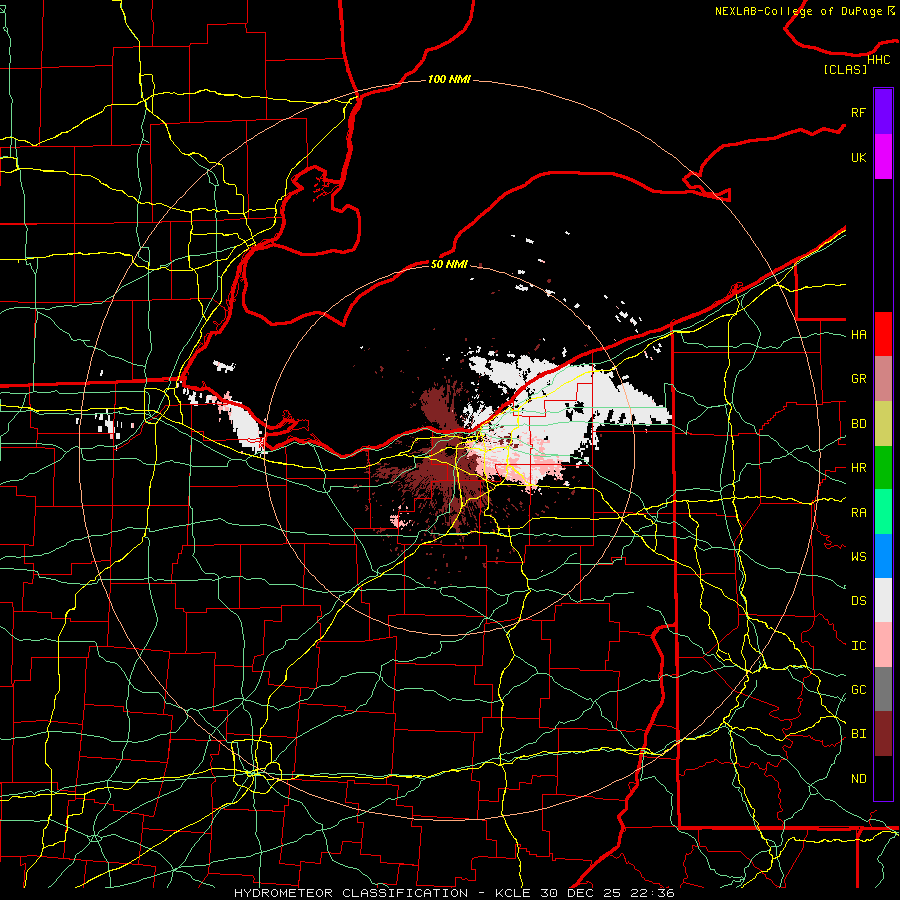900x900 pixels.
Task: Click the DS legend label
Action: point(858,601)
